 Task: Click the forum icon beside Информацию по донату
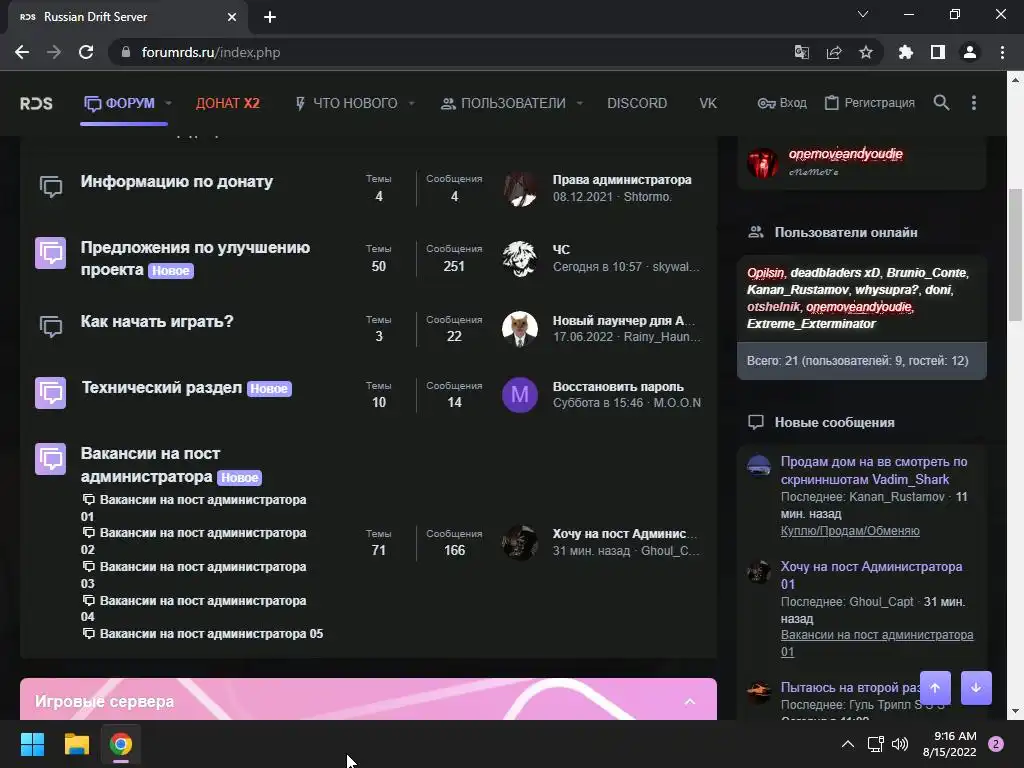pos(50,186)
